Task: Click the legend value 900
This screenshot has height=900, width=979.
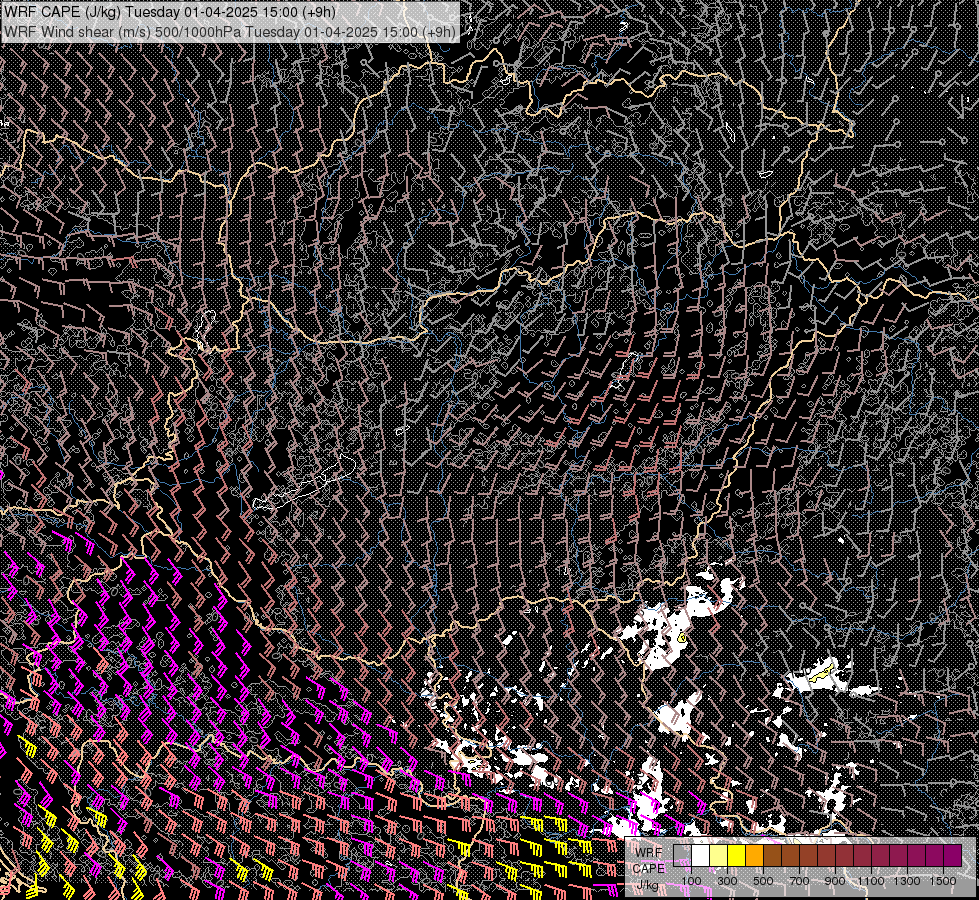Action: tap(835, 881)
